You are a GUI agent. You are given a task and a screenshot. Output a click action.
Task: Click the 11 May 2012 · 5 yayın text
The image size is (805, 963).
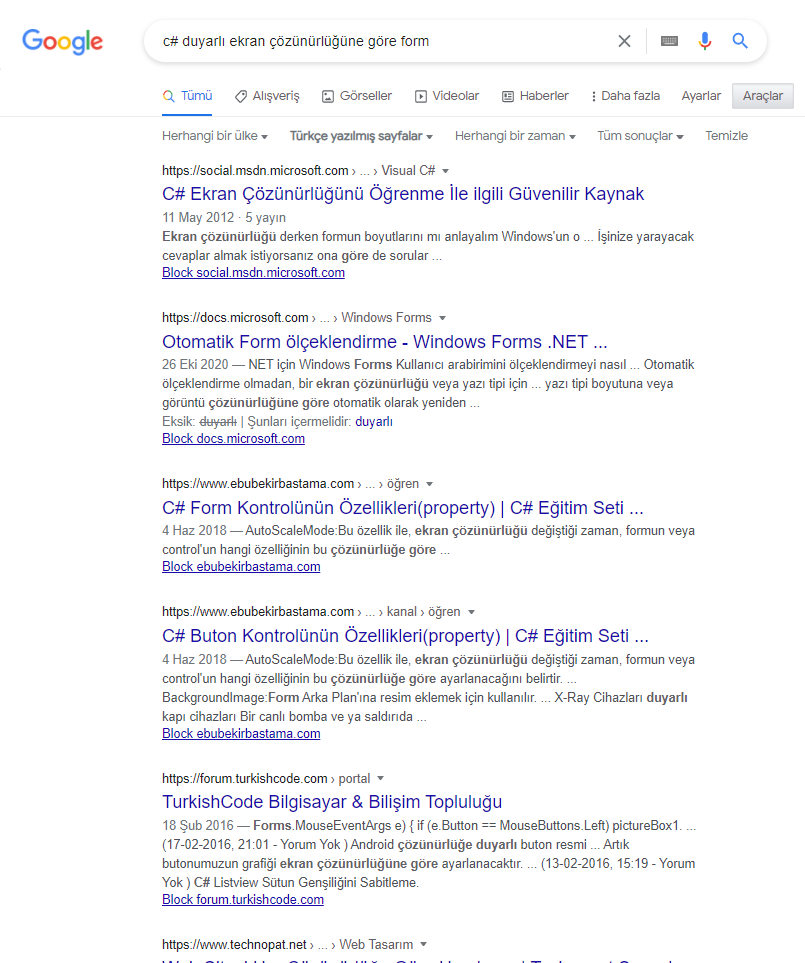(224, 218)
